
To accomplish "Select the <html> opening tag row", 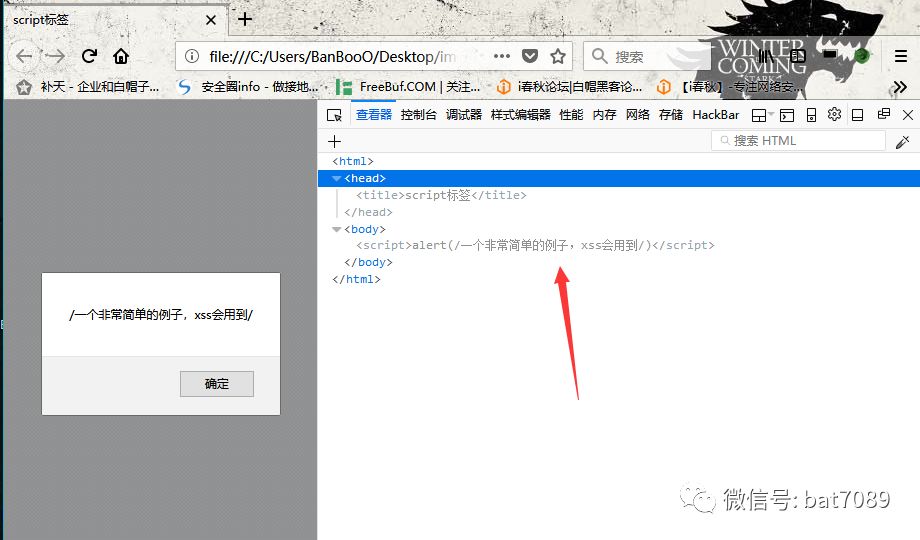I will tap(618, 161).
